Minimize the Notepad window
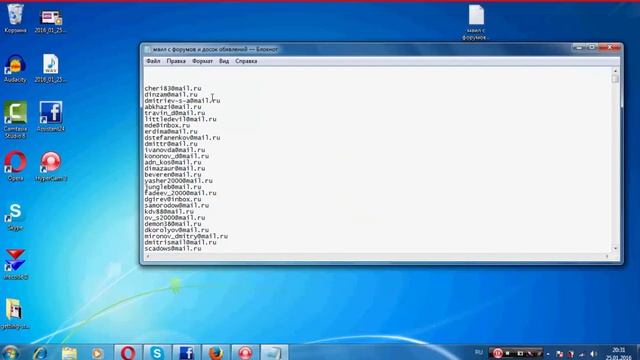This screenshot has height=360, width=640. 579,47
